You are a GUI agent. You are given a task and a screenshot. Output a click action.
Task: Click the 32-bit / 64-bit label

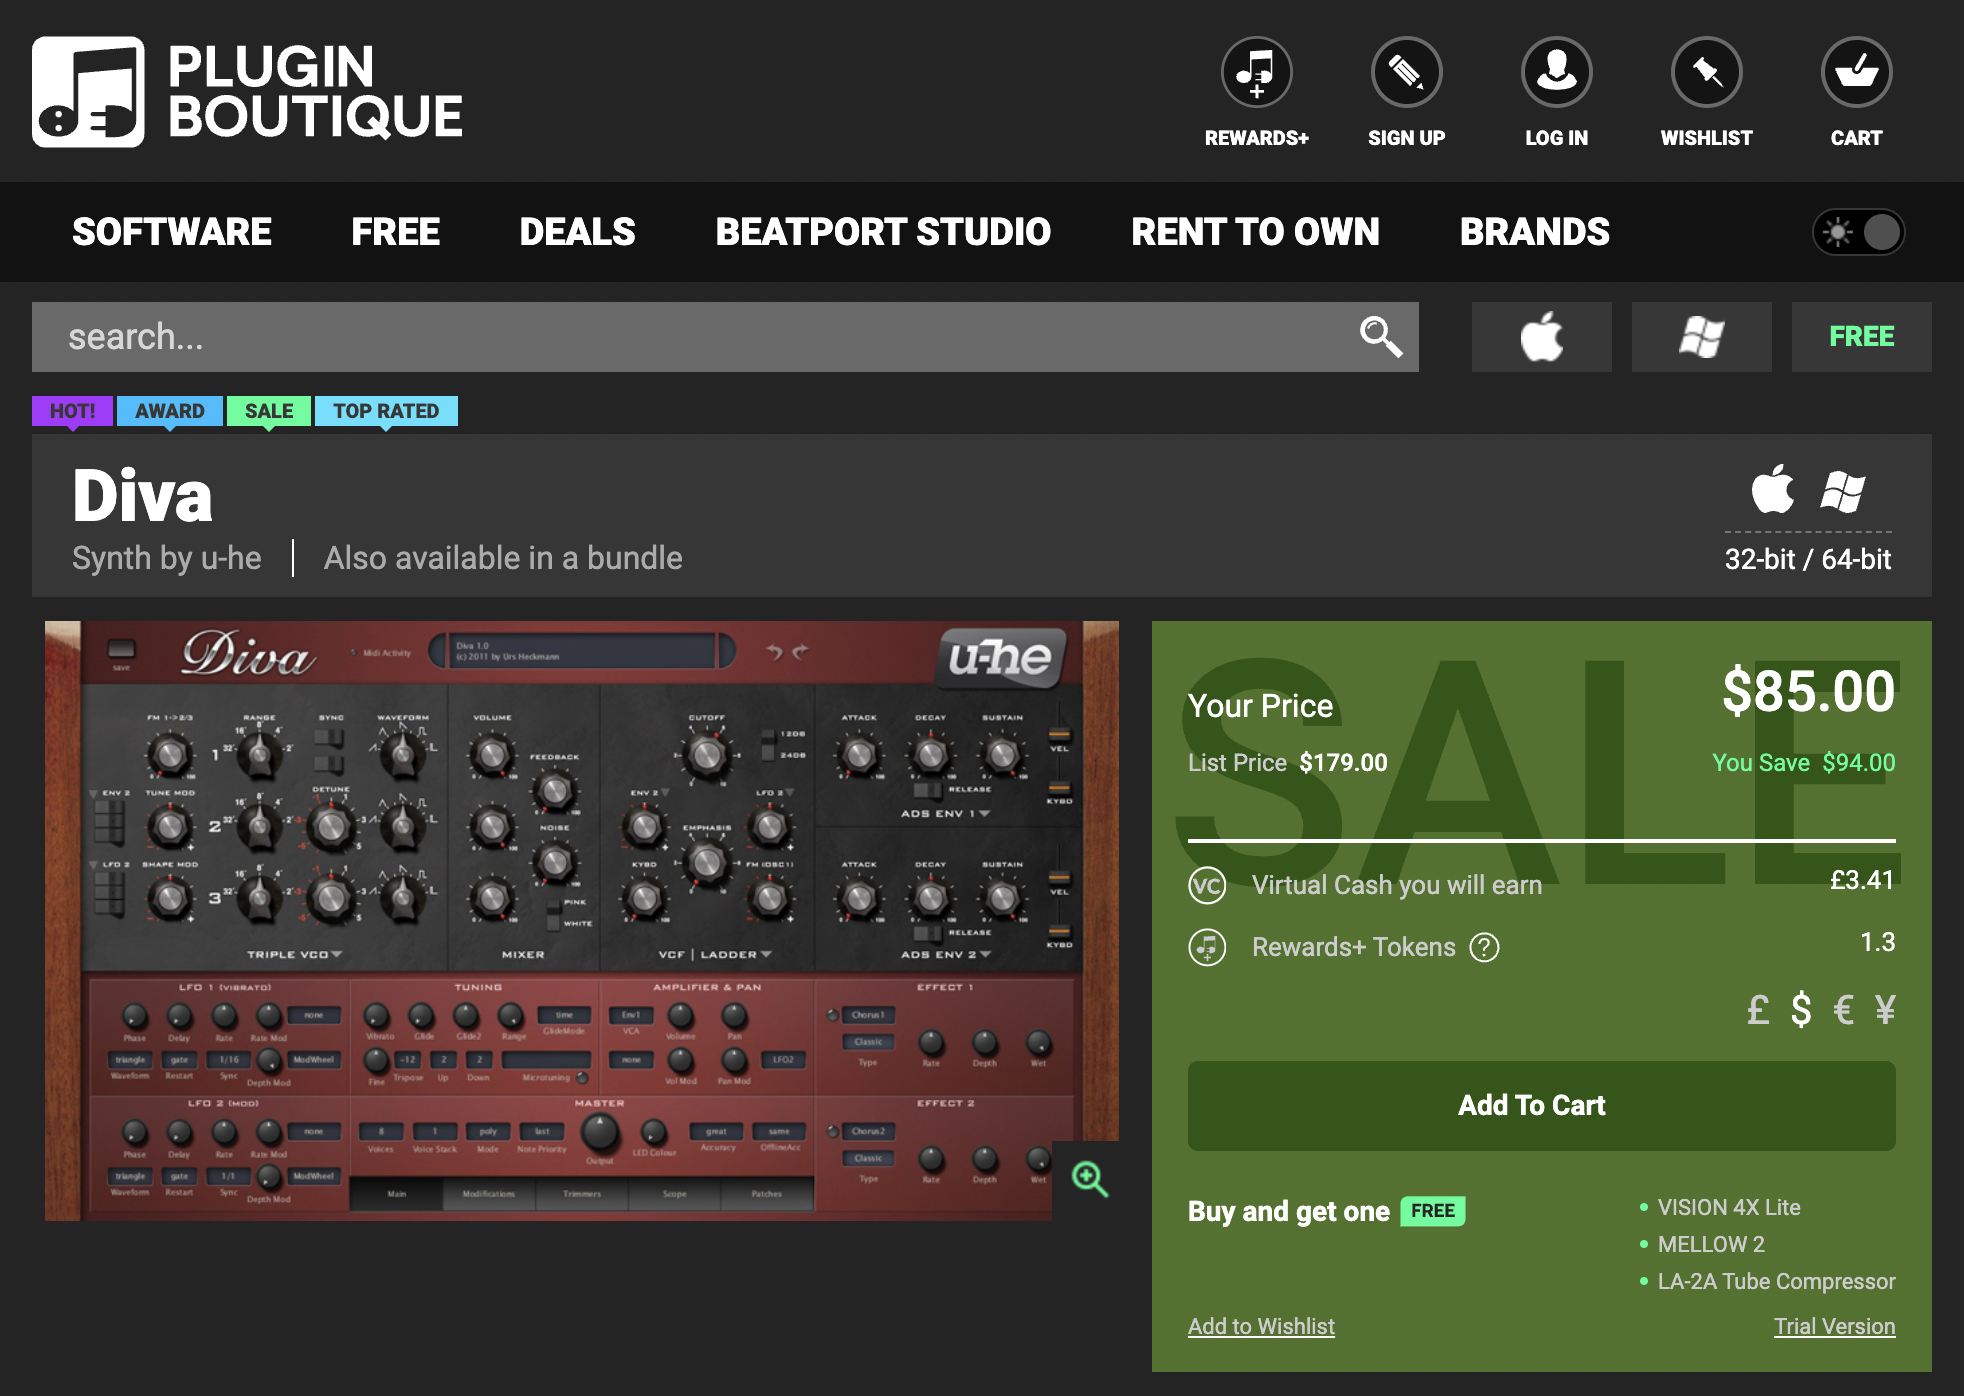tap(1808, 559)
